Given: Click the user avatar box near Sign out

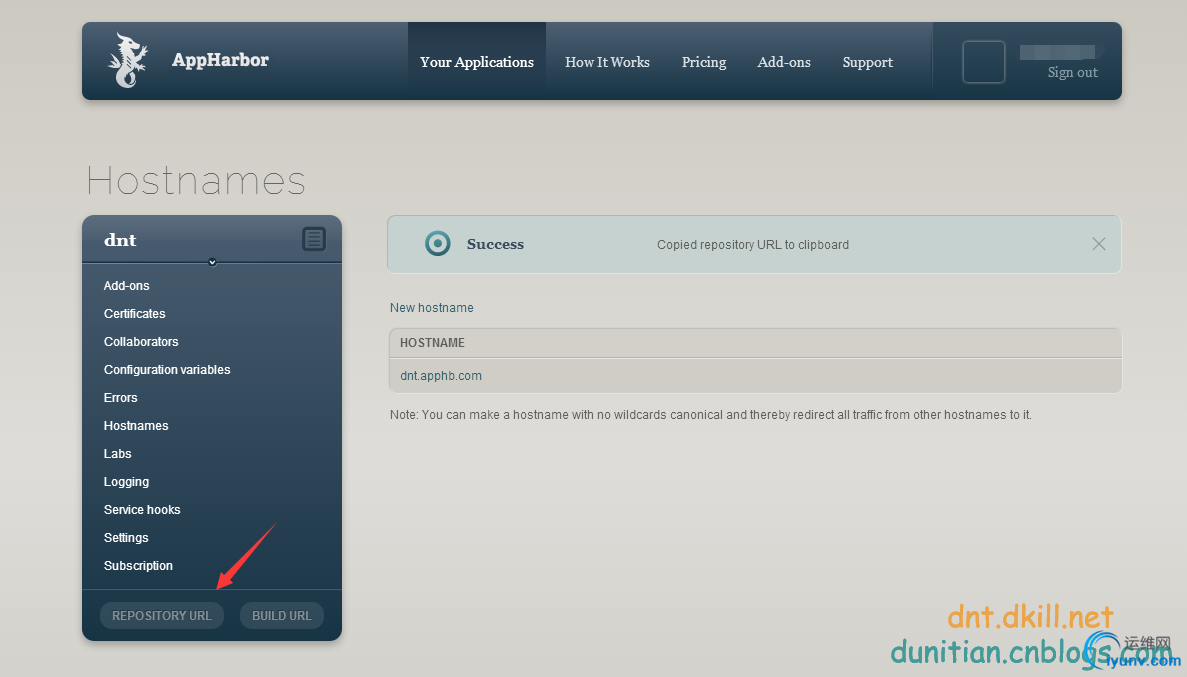Looking at the screenshot, I should coord(983,62).
